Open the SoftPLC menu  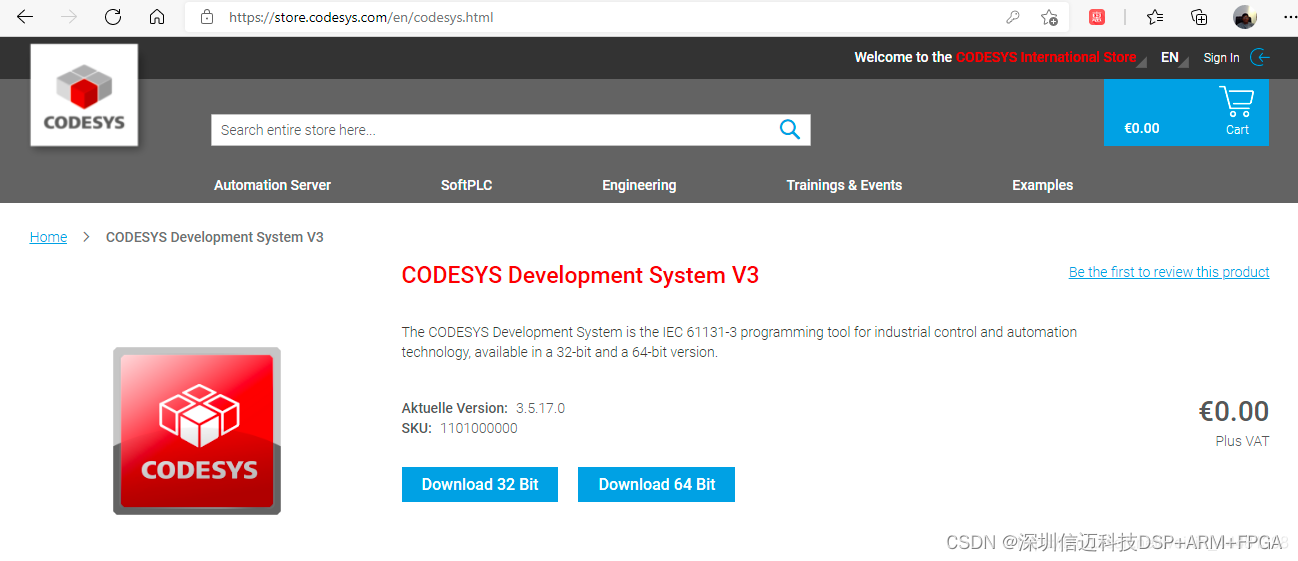pyautogui.click(x=466, y=185)
